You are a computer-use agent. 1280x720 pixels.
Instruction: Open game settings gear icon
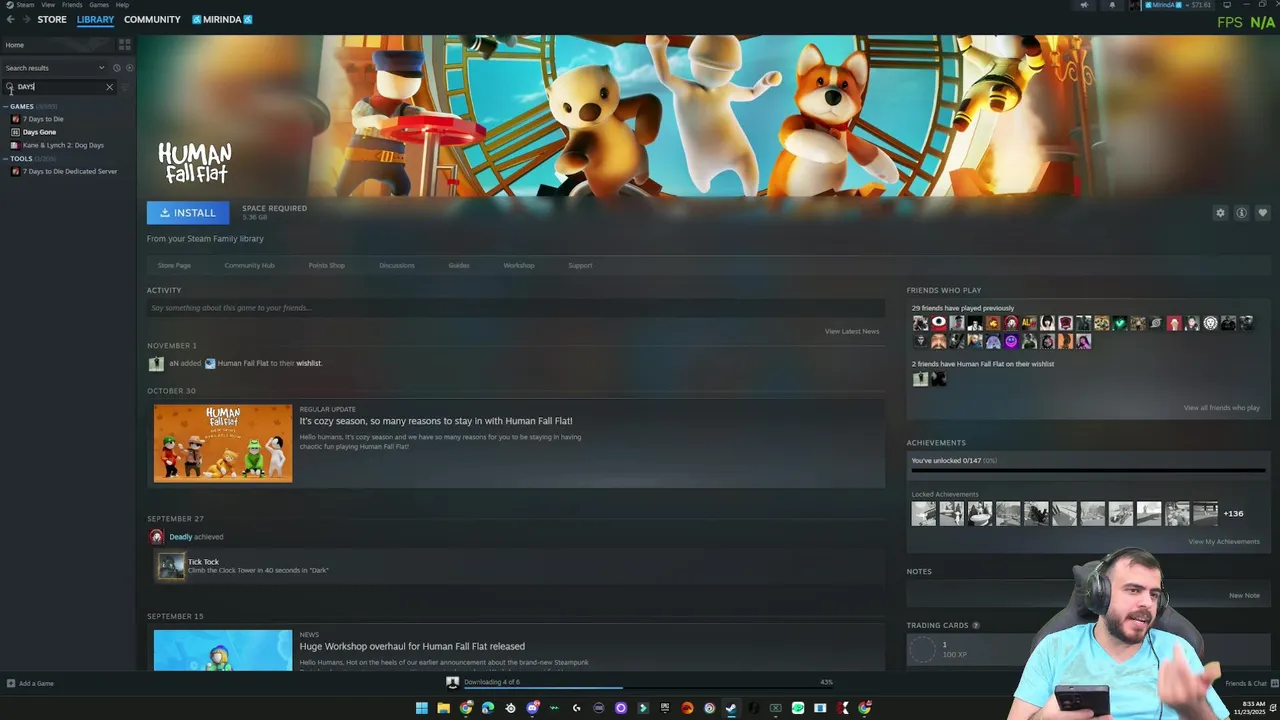point(1220,213)
